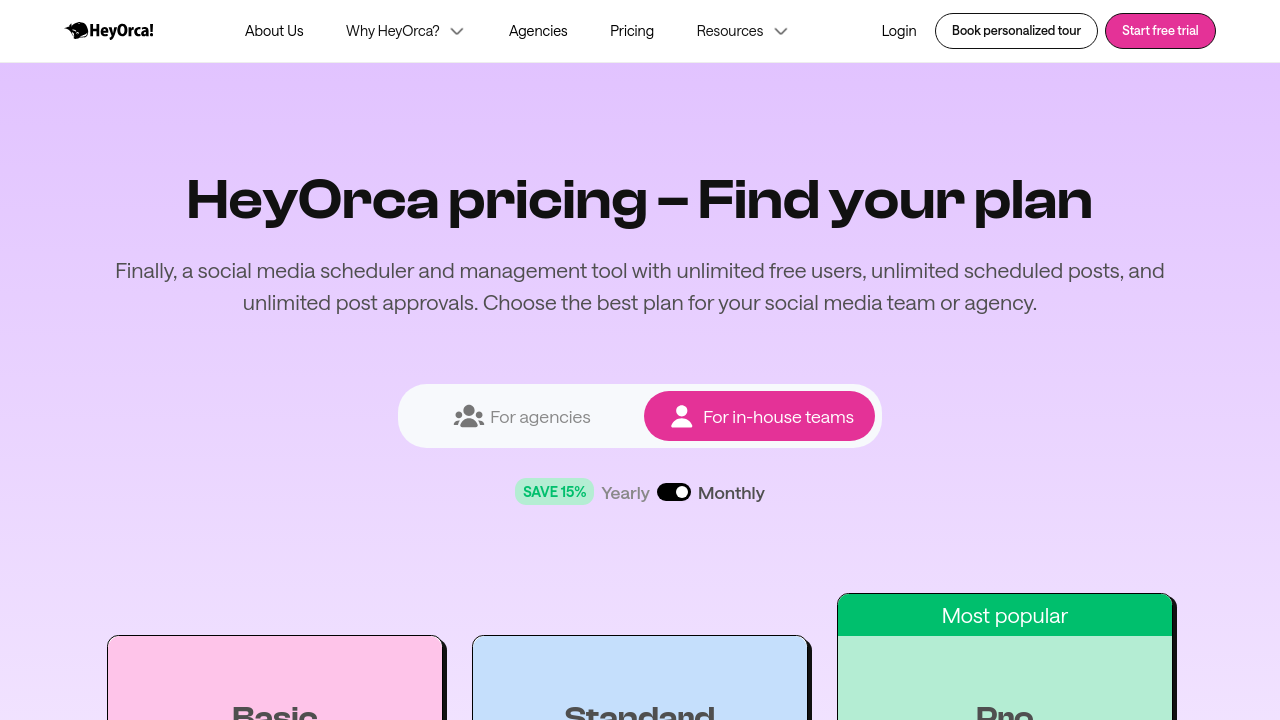Image resolution: width=1280 pixels, height=720 pixels.
Task: Click the agencies group icon
Action: tap(468, 417)
